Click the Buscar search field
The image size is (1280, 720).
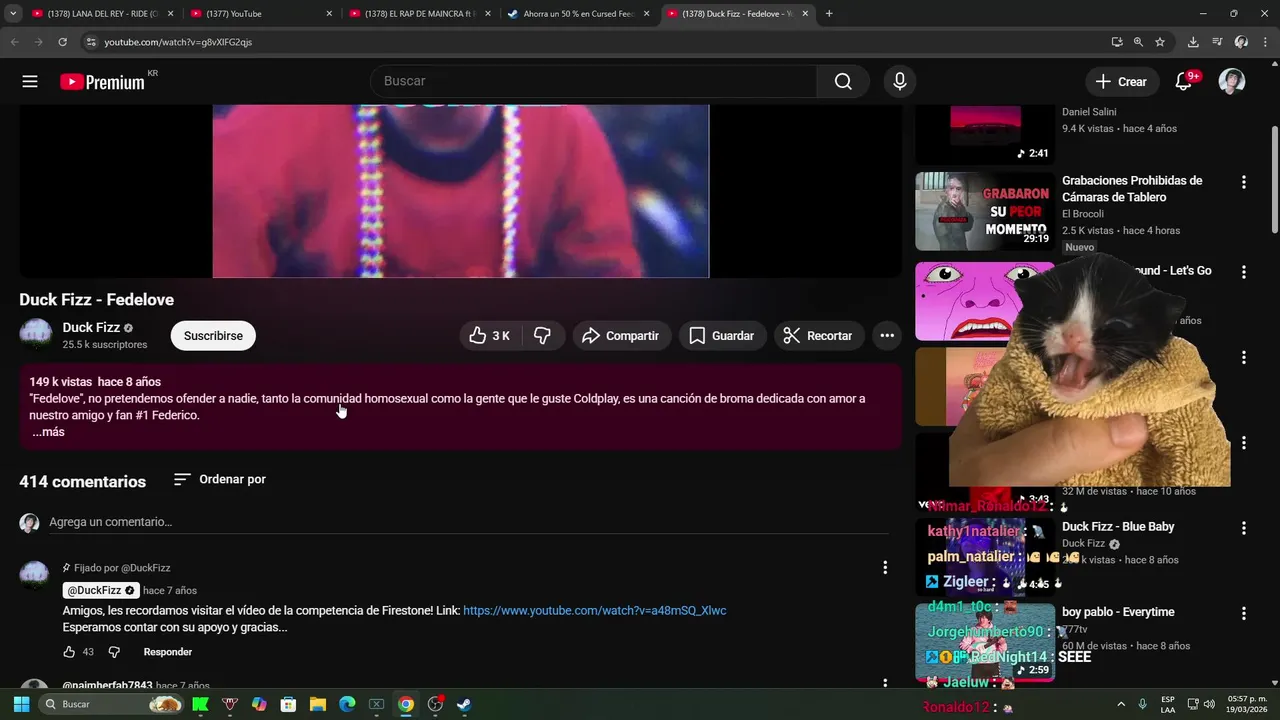(593, 82)
